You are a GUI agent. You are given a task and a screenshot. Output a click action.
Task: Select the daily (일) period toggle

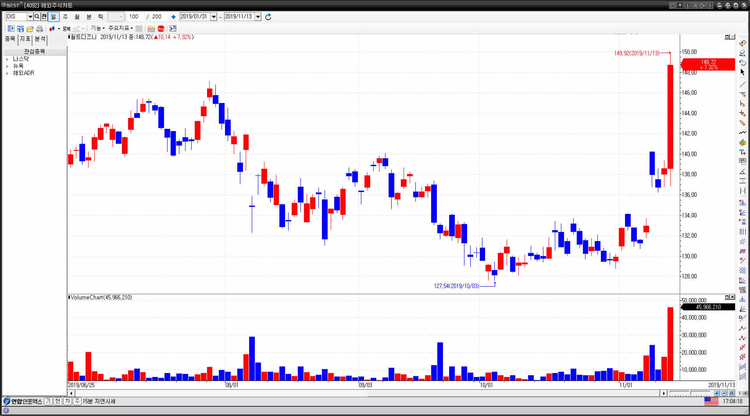click(x=53, y=17)
